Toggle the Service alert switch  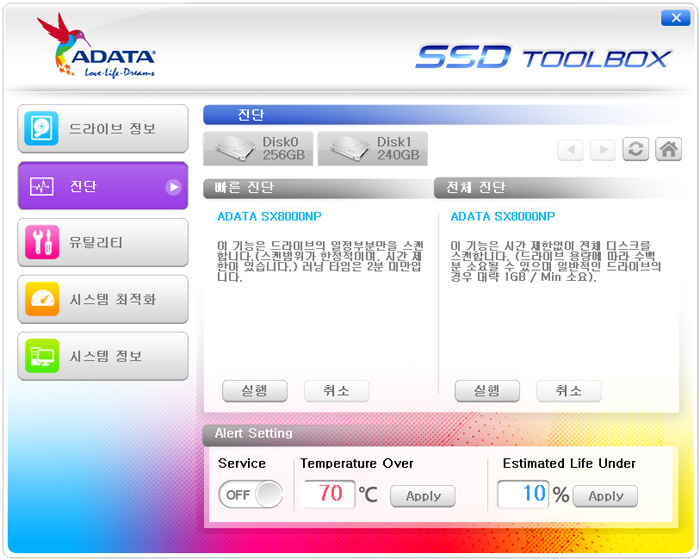click(x=250, y=494)
